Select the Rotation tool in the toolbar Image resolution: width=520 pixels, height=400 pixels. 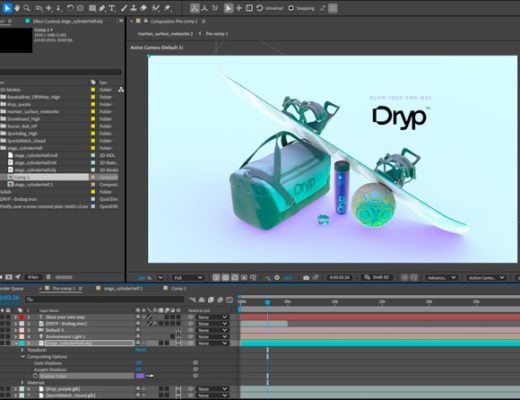pyautogui.click(x=70, y=8)
